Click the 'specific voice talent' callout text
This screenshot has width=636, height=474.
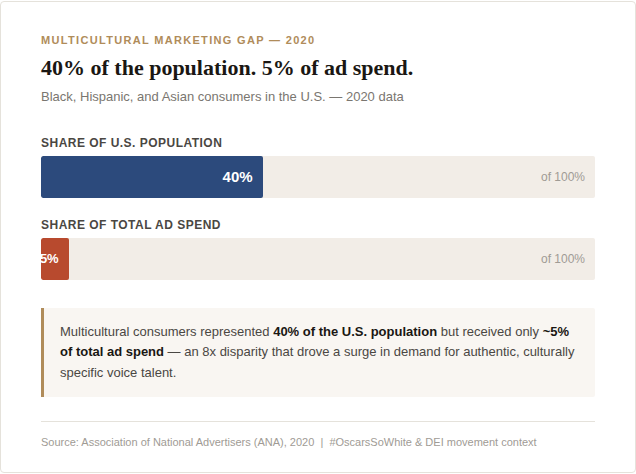tap(118, 373)
